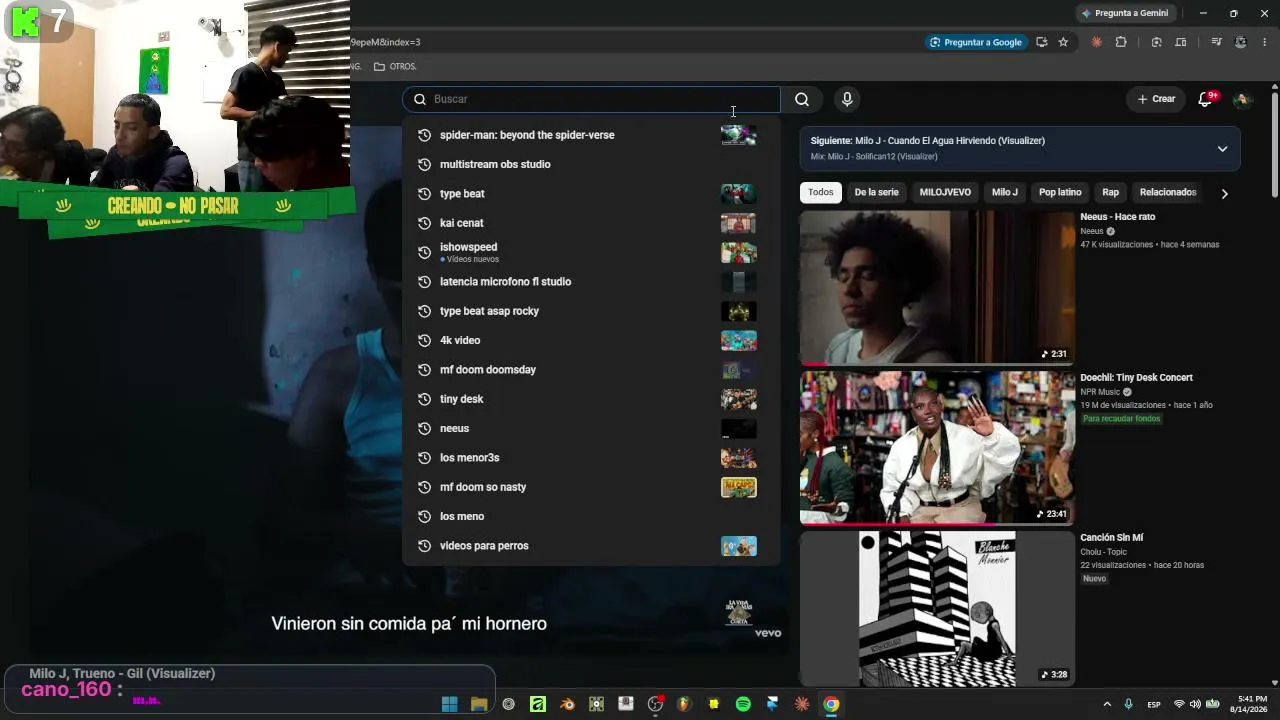
Task: Open the Doechii Tiny Desk thumbnail
Action: pyautogui.click(x=937, y=448)
